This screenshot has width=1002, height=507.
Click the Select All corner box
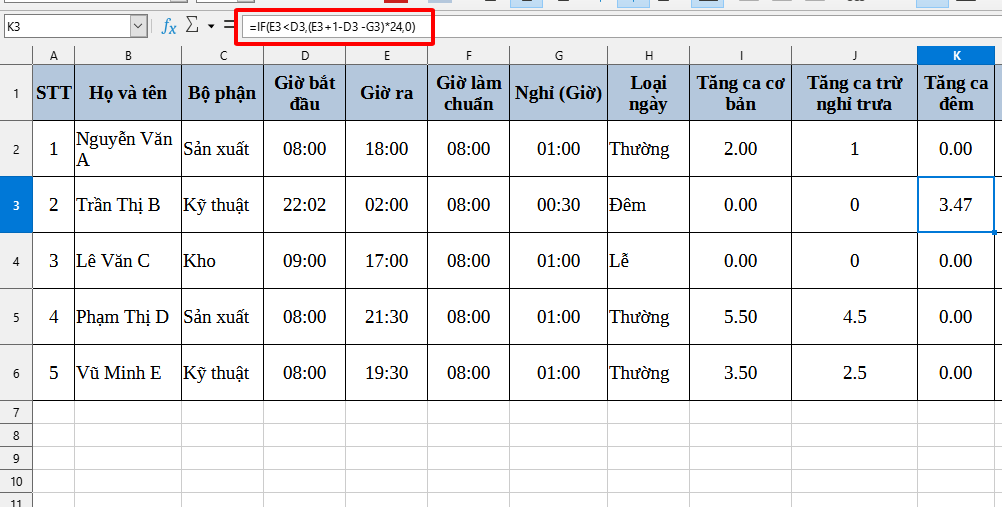click(16, 55)
